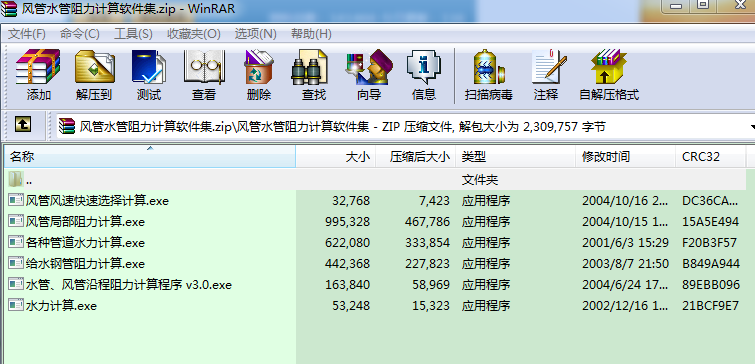Open the 命令(C) menu

coord(80,34)
